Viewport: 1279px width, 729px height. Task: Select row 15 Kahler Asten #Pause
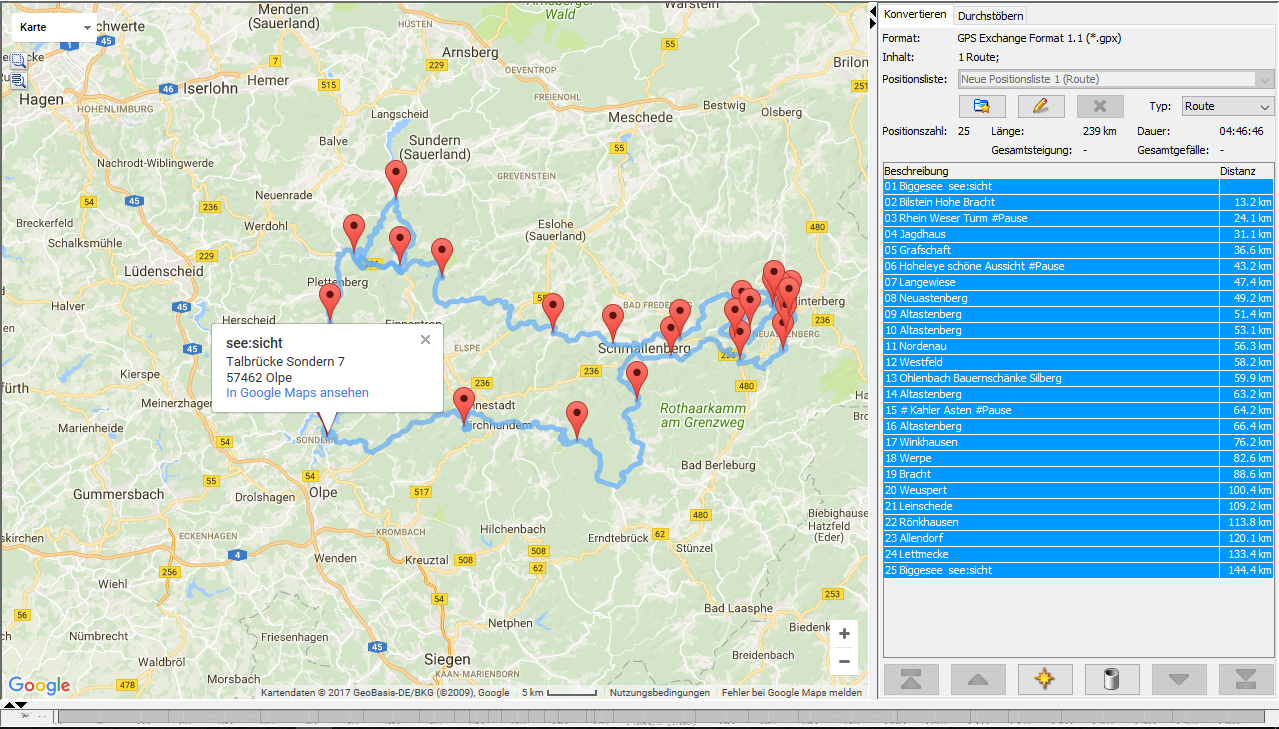coord(1050,410)
